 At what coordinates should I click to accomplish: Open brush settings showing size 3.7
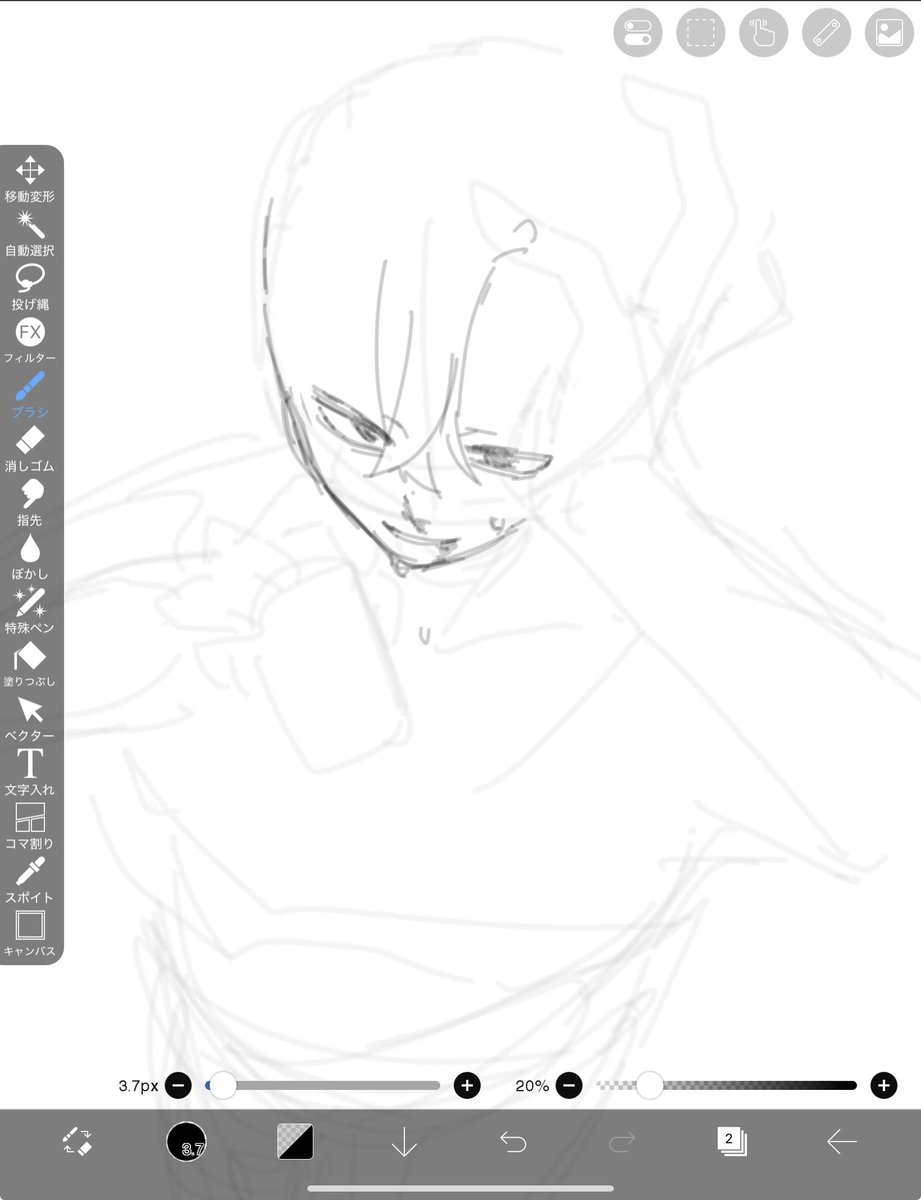pos(187,1141)
